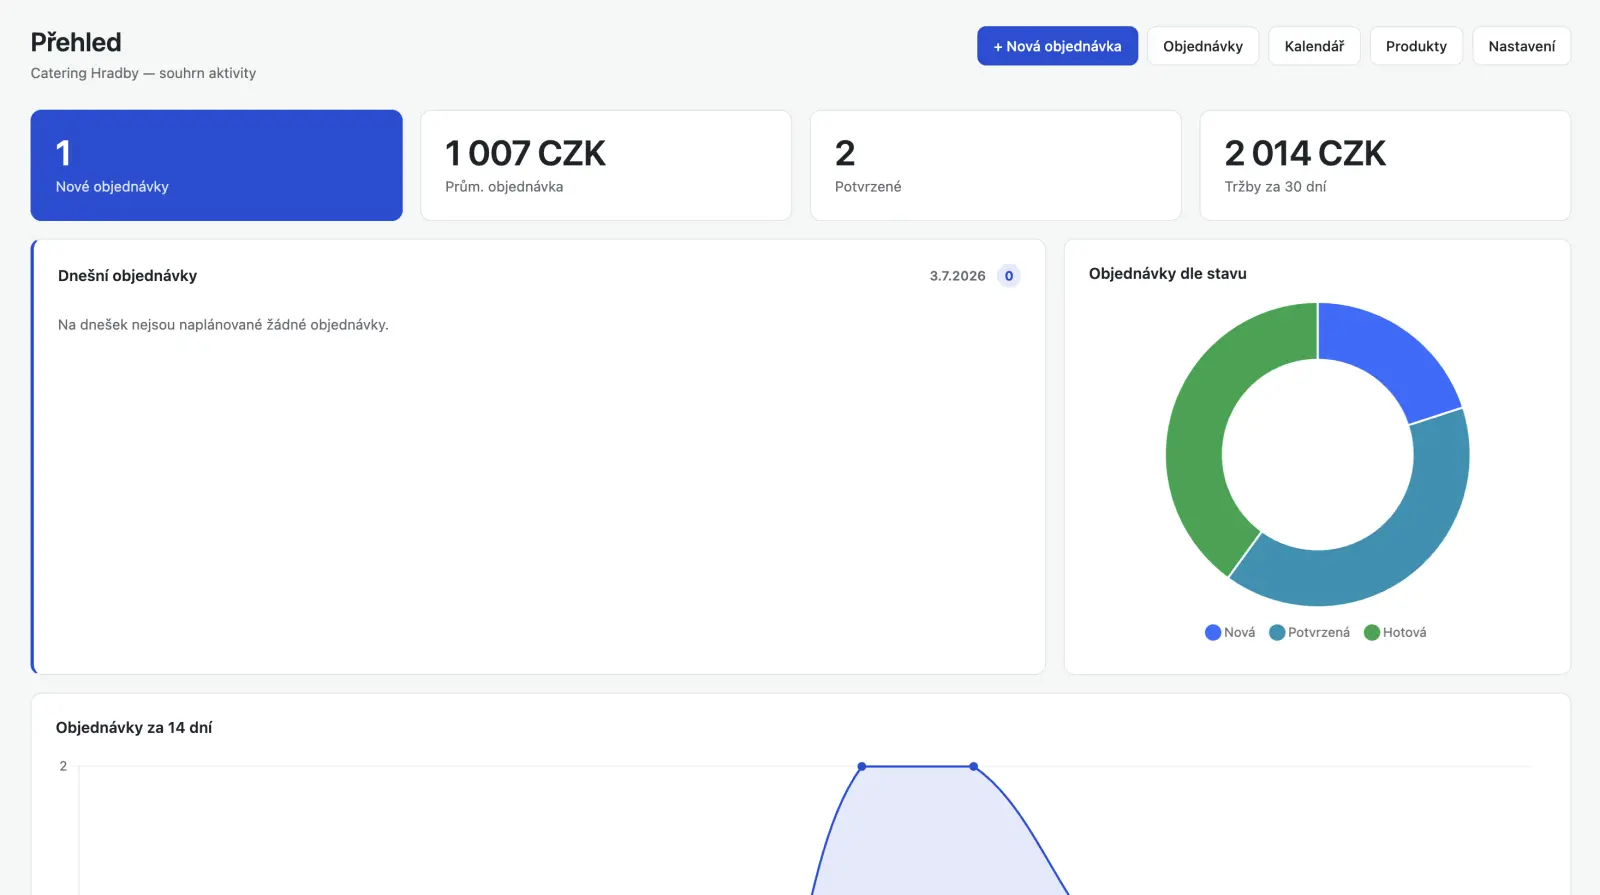Click the date 3.7.2026
The width and height of the screenshot is (1600, 895).
(957, 276)
